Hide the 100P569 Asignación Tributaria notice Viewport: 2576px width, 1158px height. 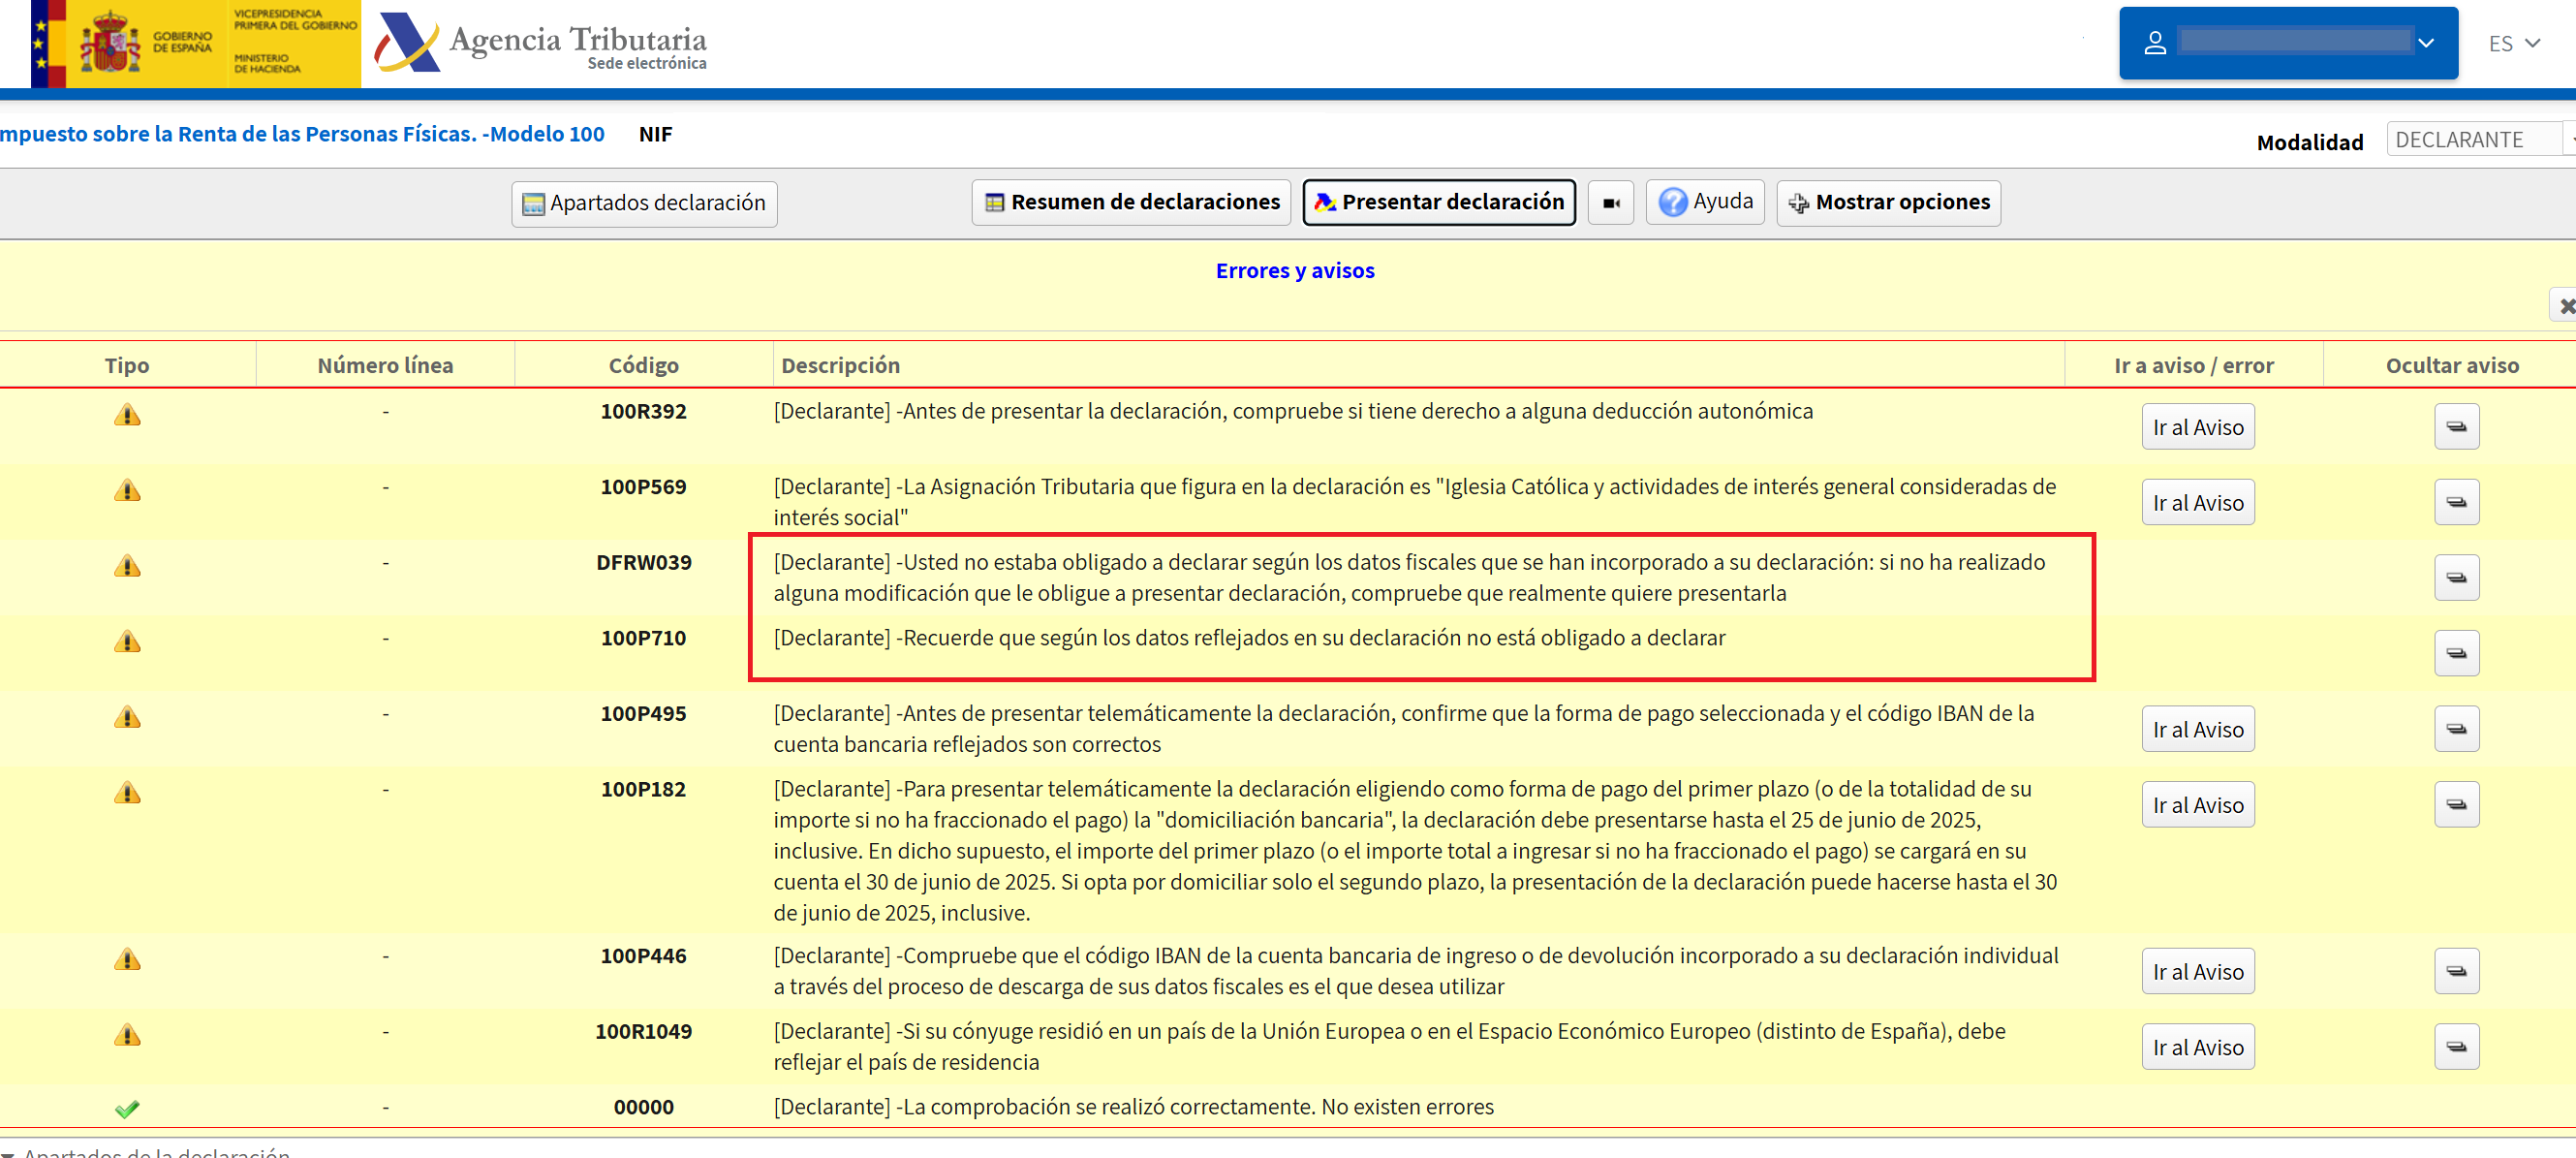click(x=2455, y=502)
